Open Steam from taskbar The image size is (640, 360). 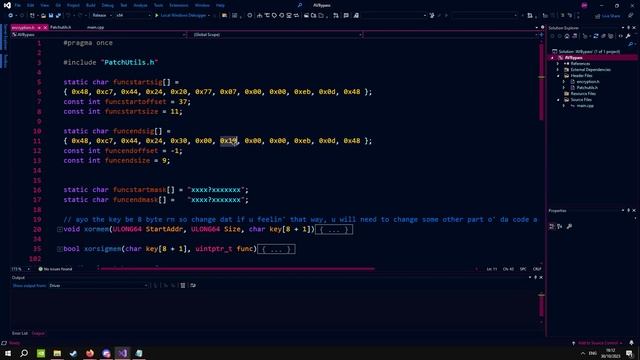pos(73,353)
